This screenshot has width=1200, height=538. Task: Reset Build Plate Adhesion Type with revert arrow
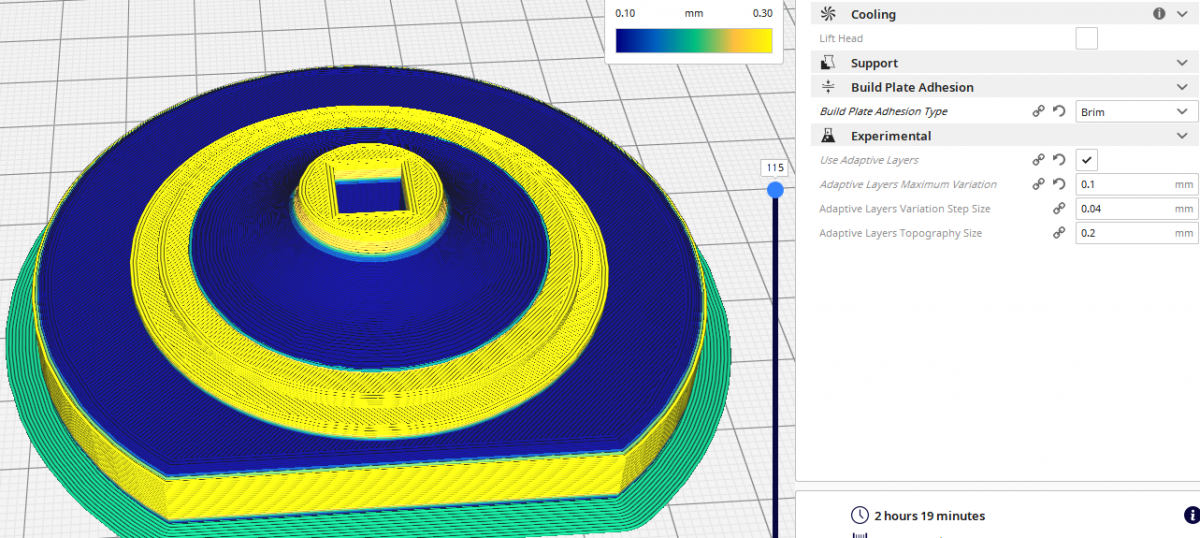1058,112
